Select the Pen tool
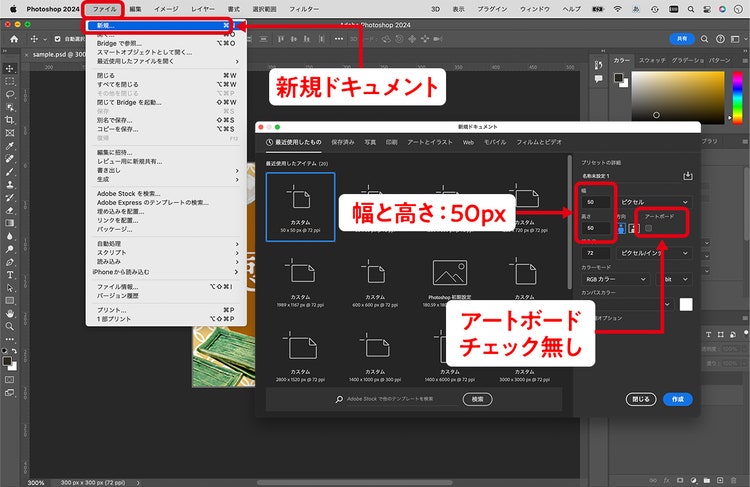Viewport: 750px width, 487px height. (x=10, y=262)
